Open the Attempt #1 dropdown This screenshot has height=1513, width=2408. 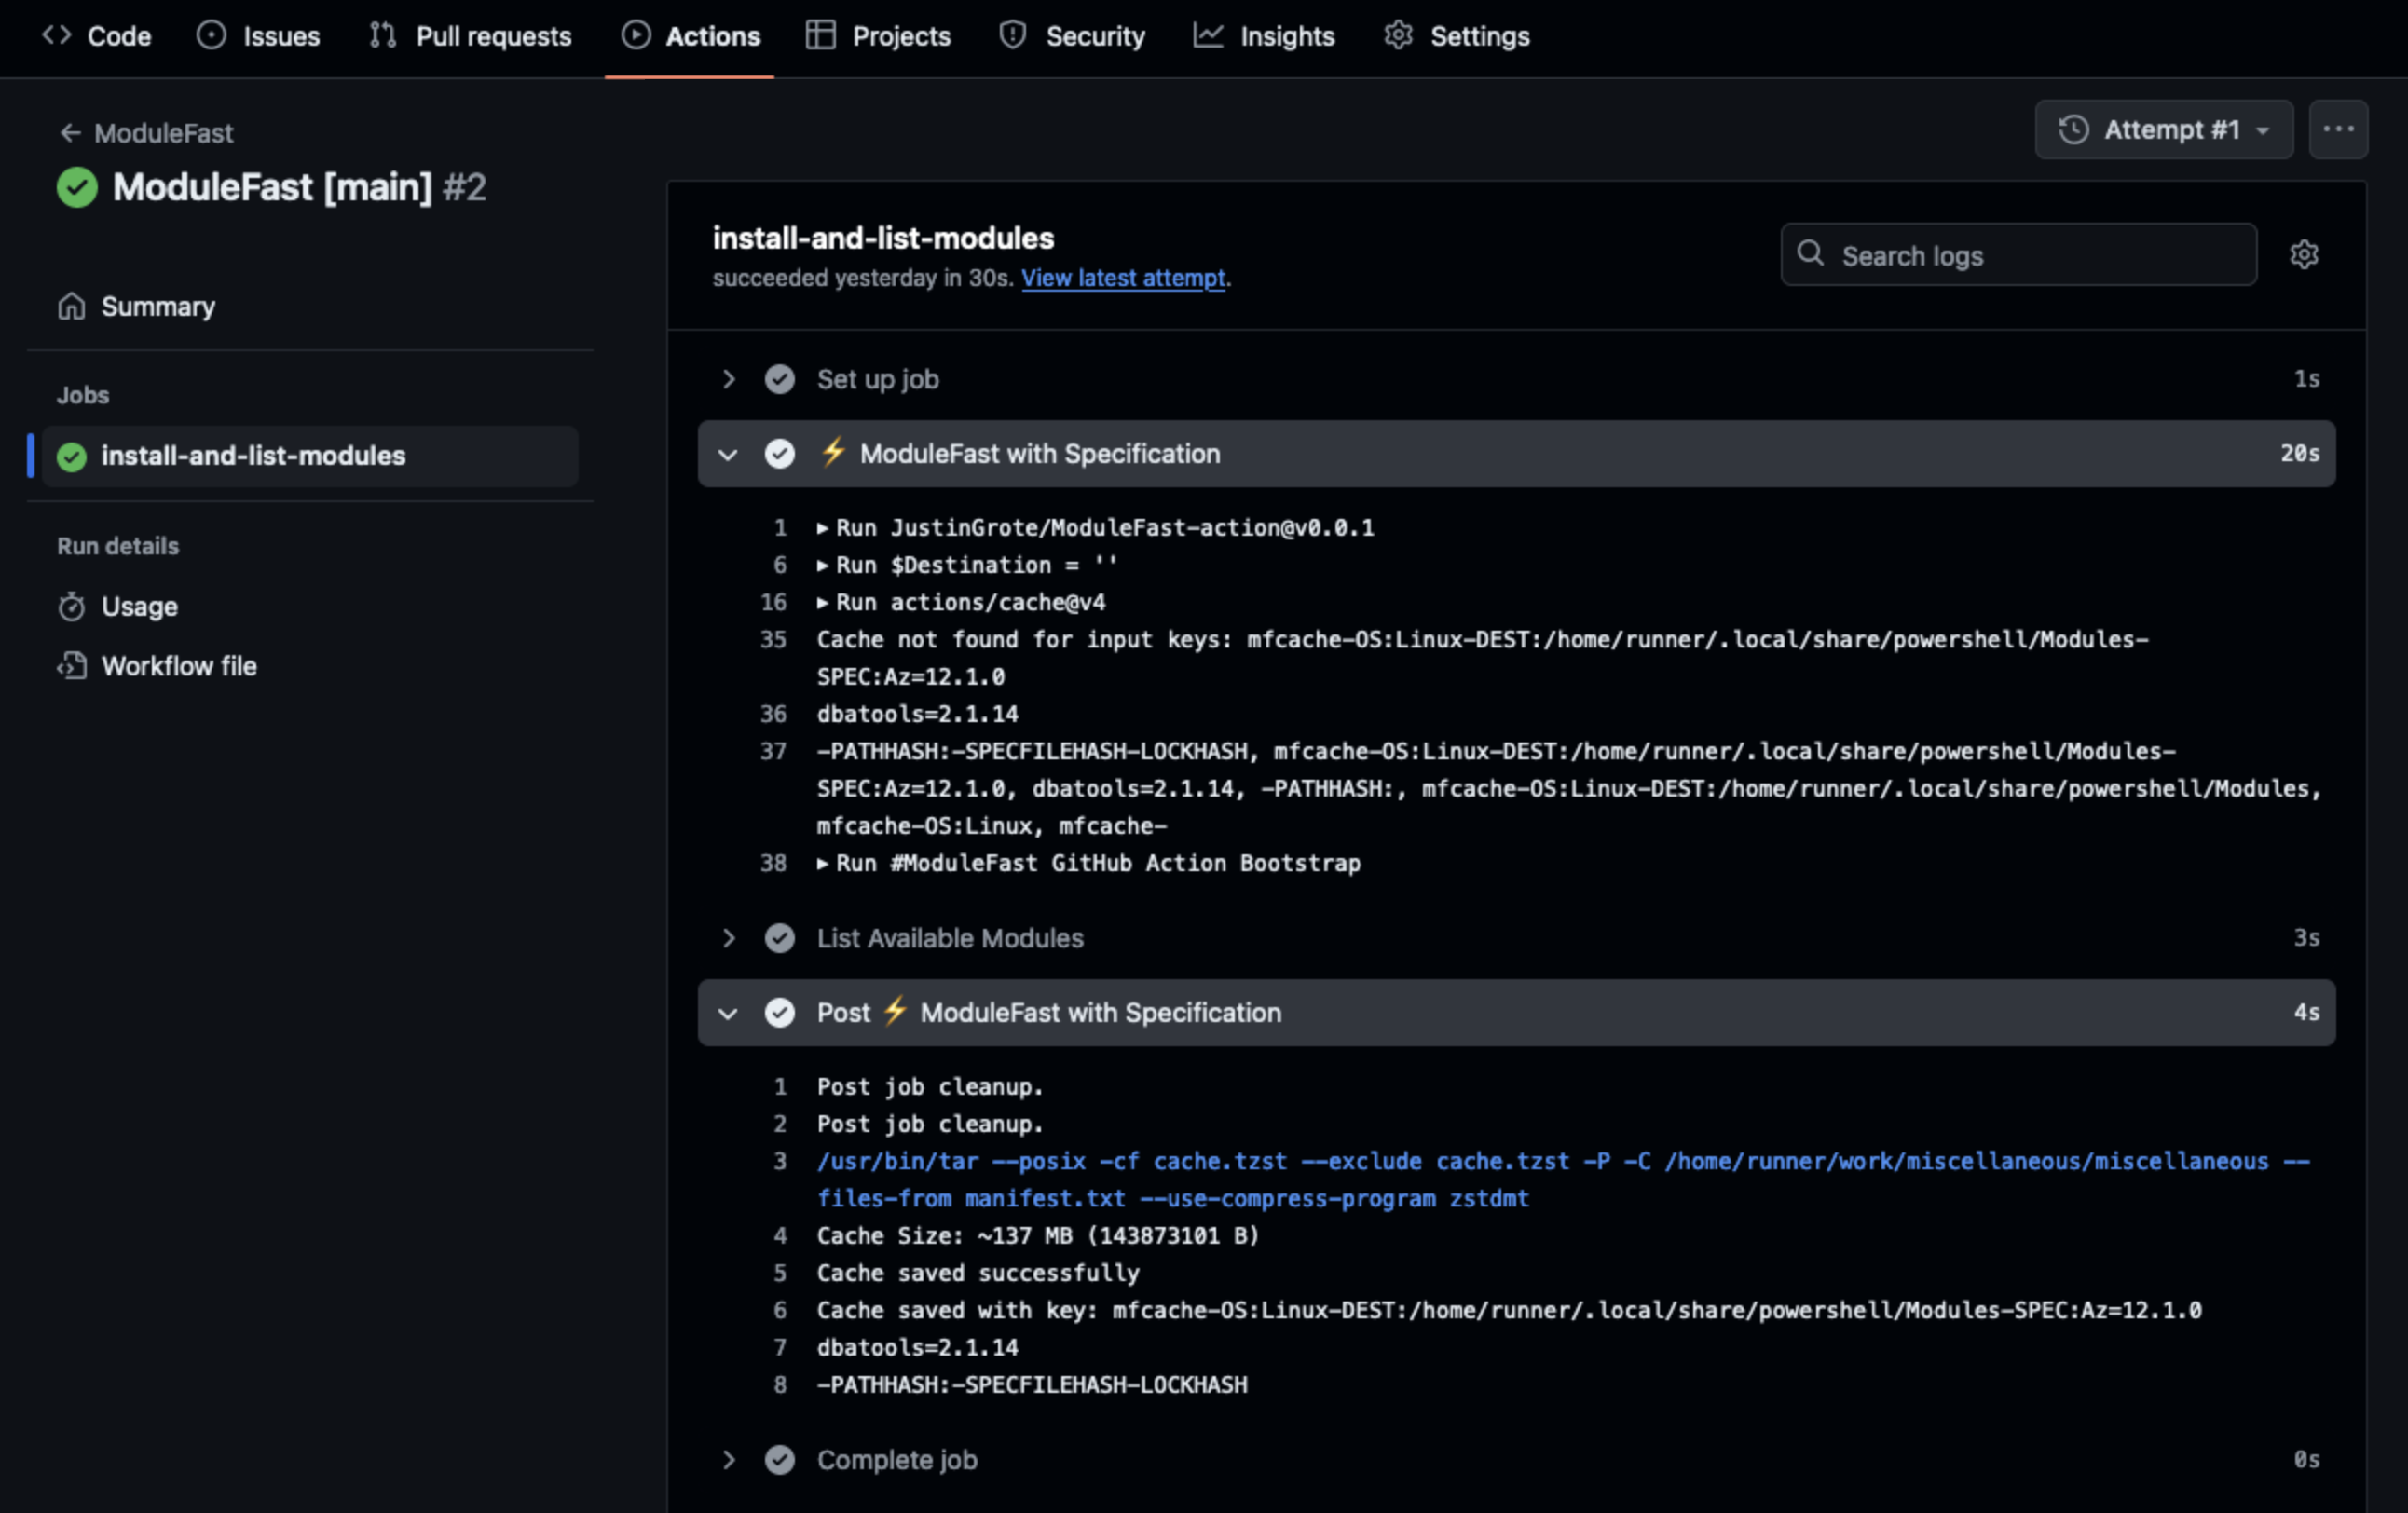2164,130
